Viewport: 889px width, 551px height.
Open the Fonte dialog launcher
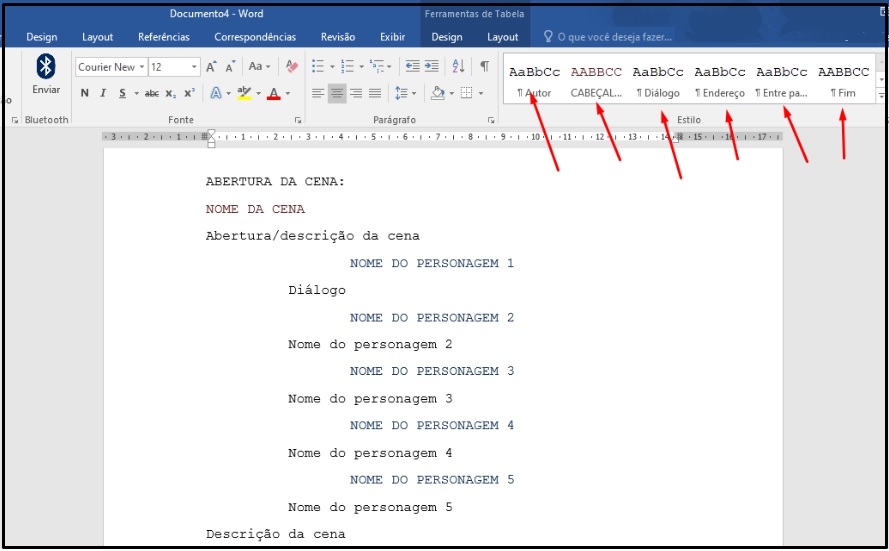pyautogui.click(x=298, y=120)
